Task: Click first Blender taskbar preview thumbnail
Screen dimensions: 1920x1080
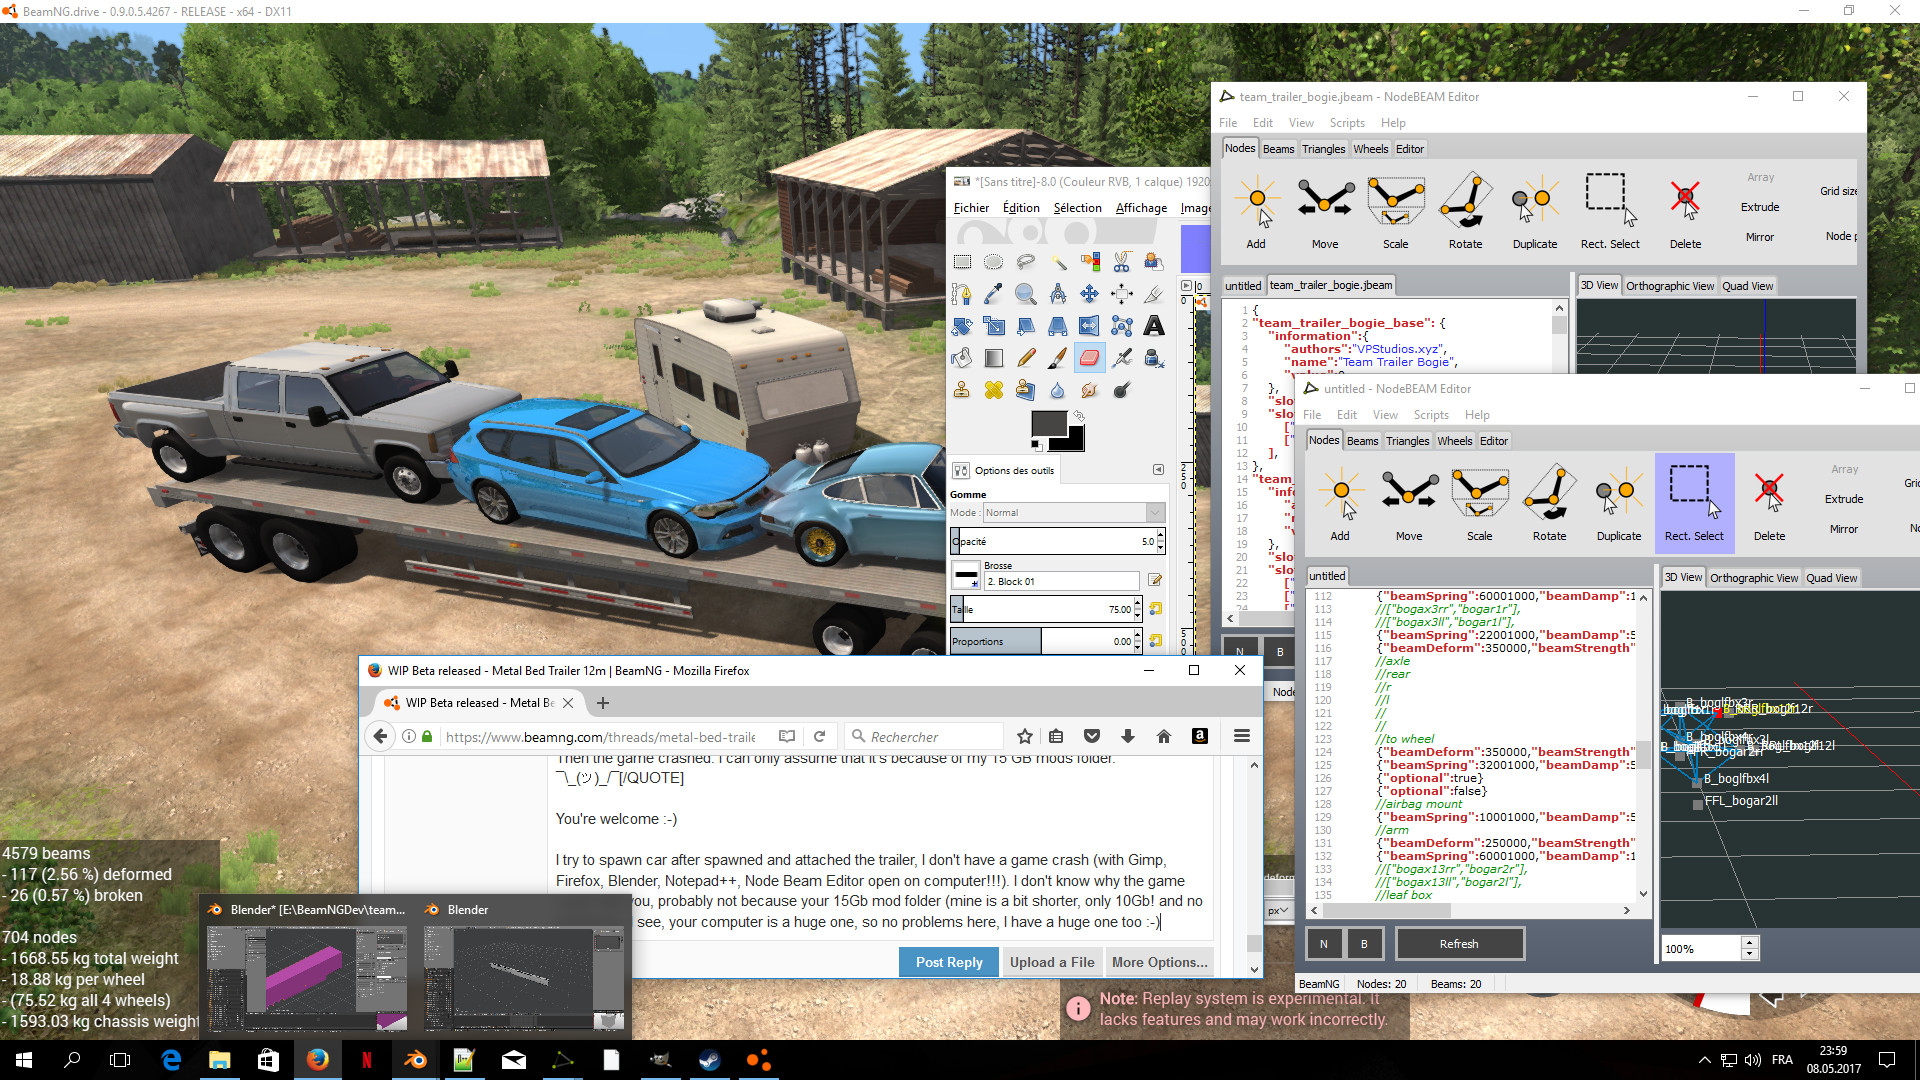Action: point(306,966)
